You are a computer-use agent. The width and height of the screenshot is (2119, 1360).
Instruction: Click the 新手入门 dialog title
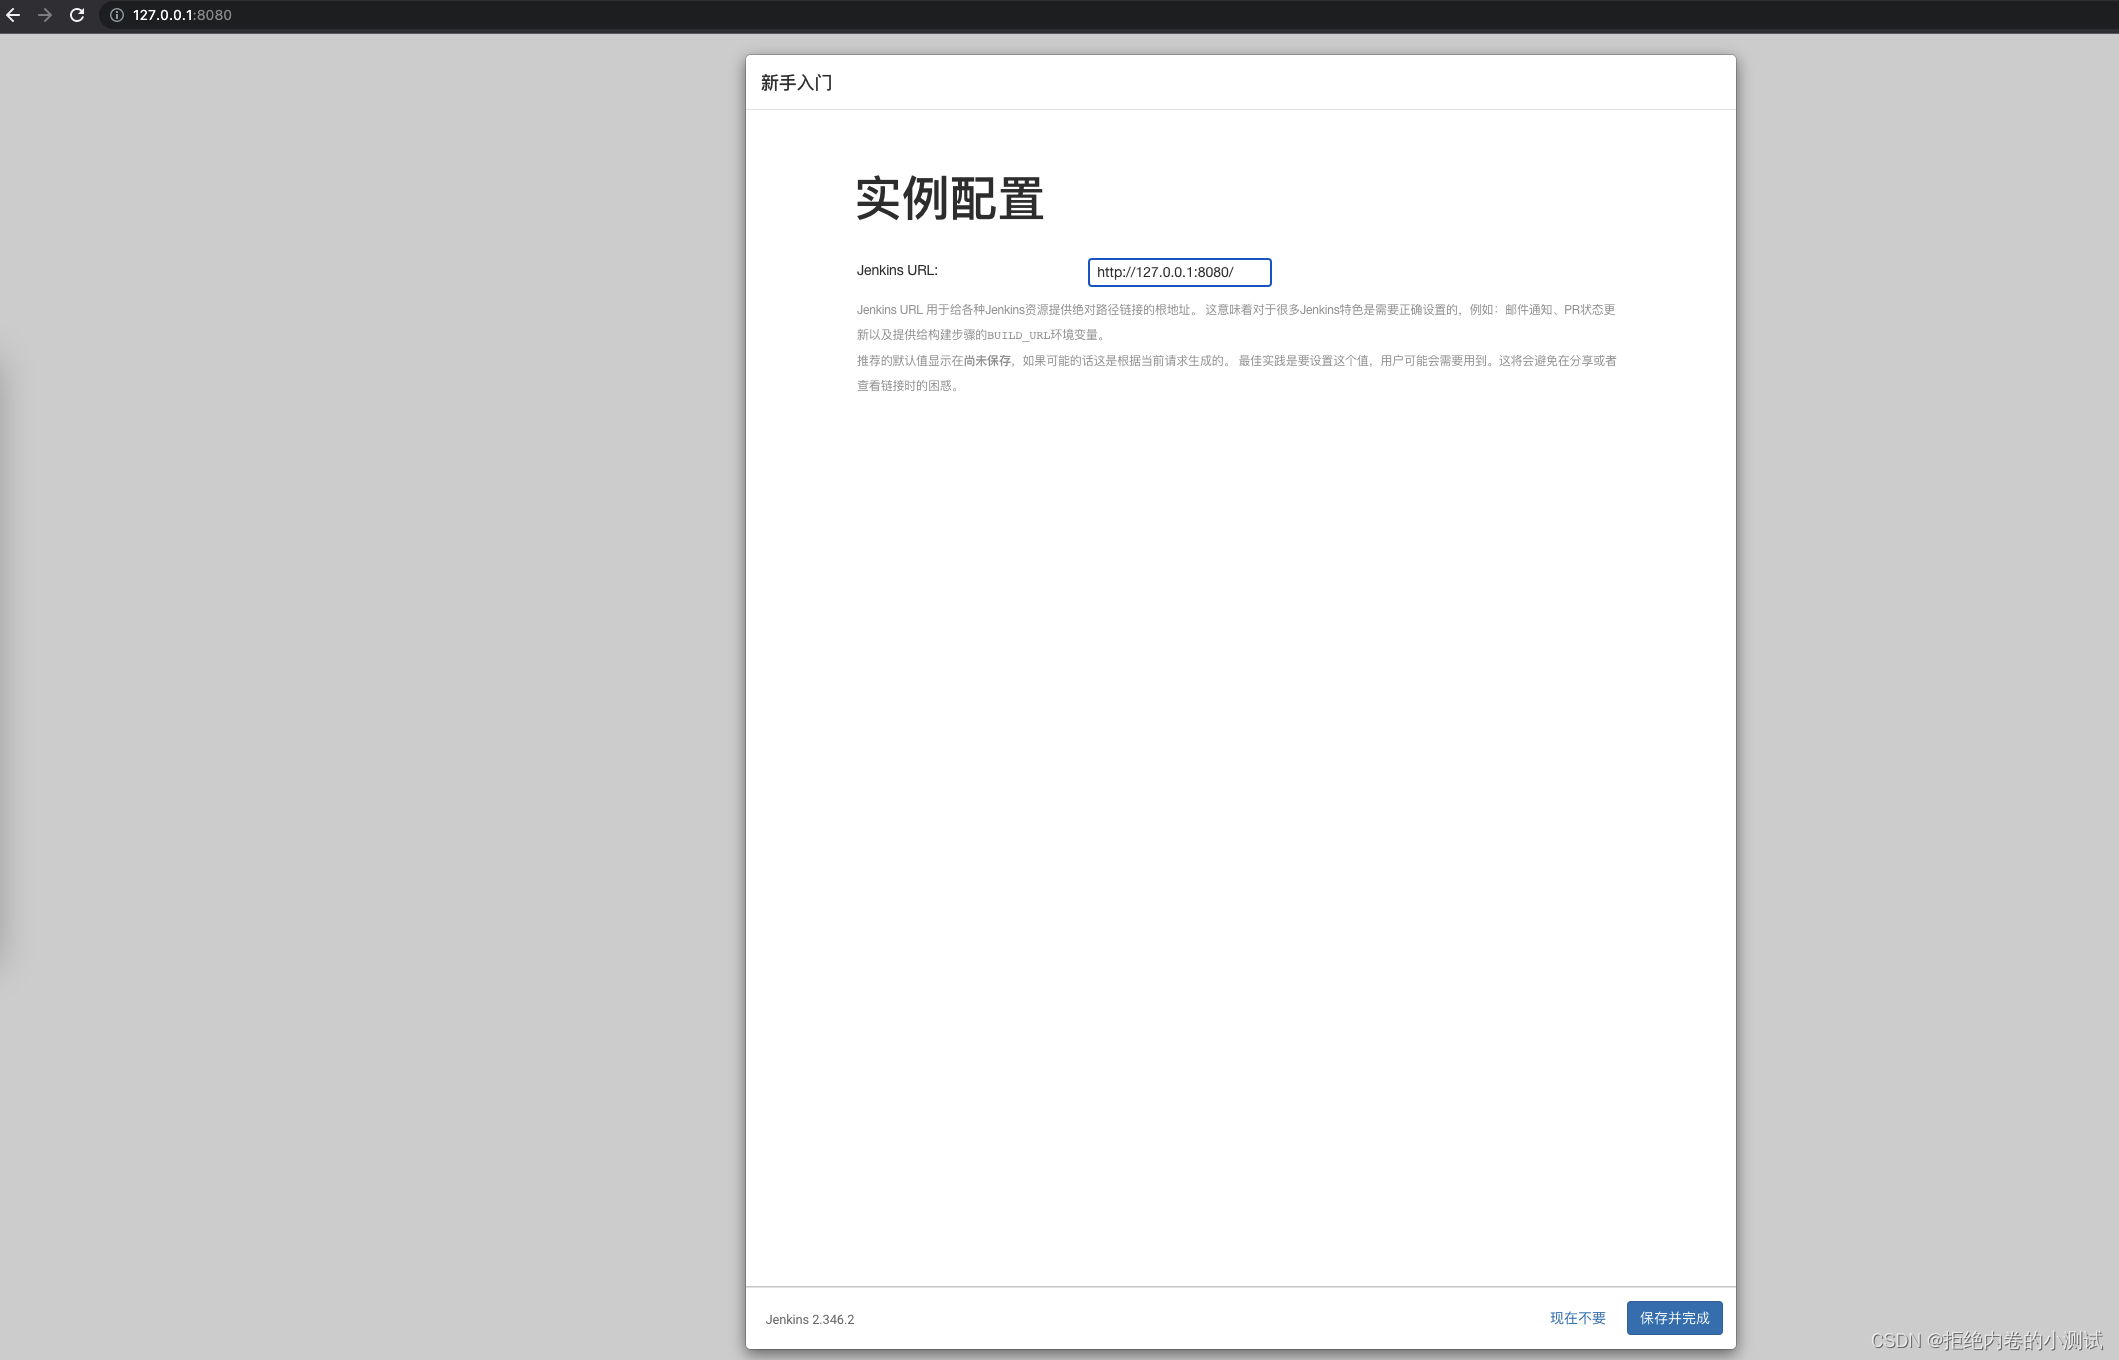796,83
